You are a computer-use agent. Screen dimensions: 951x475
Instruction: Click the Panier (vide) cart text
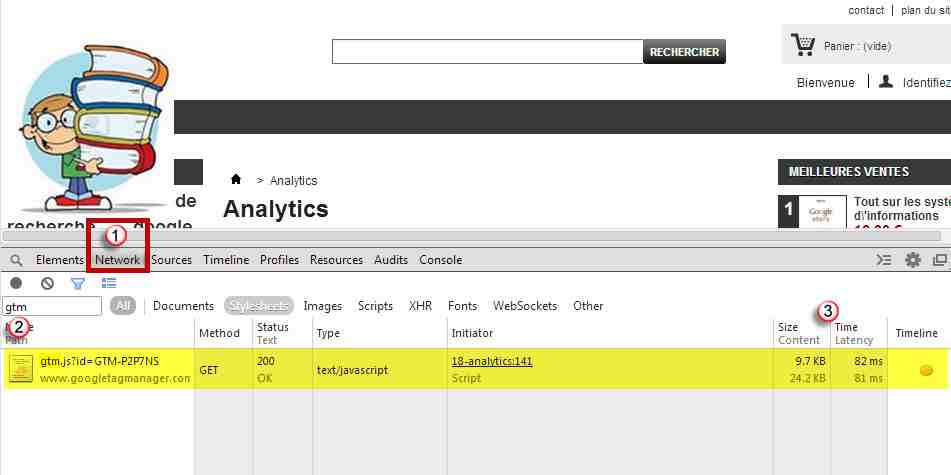[x=858, y=47]
